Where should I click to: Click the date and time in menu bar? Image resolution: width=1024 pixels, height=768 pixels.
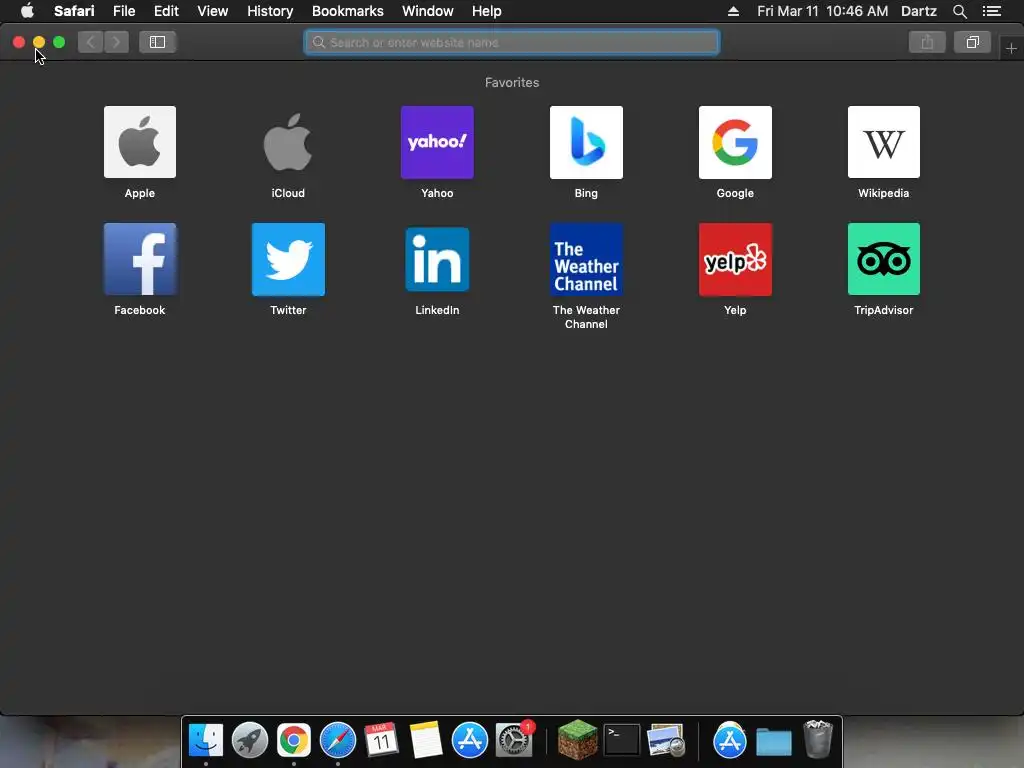[822, 11]
